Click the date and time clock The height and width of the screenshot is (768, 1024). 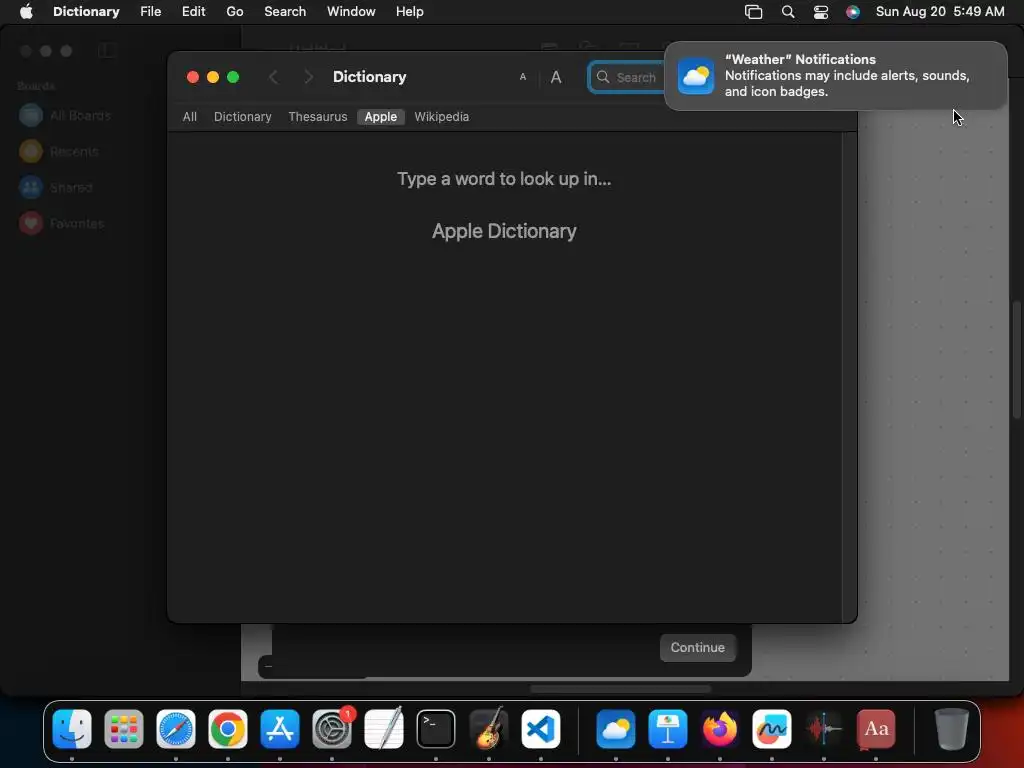coord(940,12)
